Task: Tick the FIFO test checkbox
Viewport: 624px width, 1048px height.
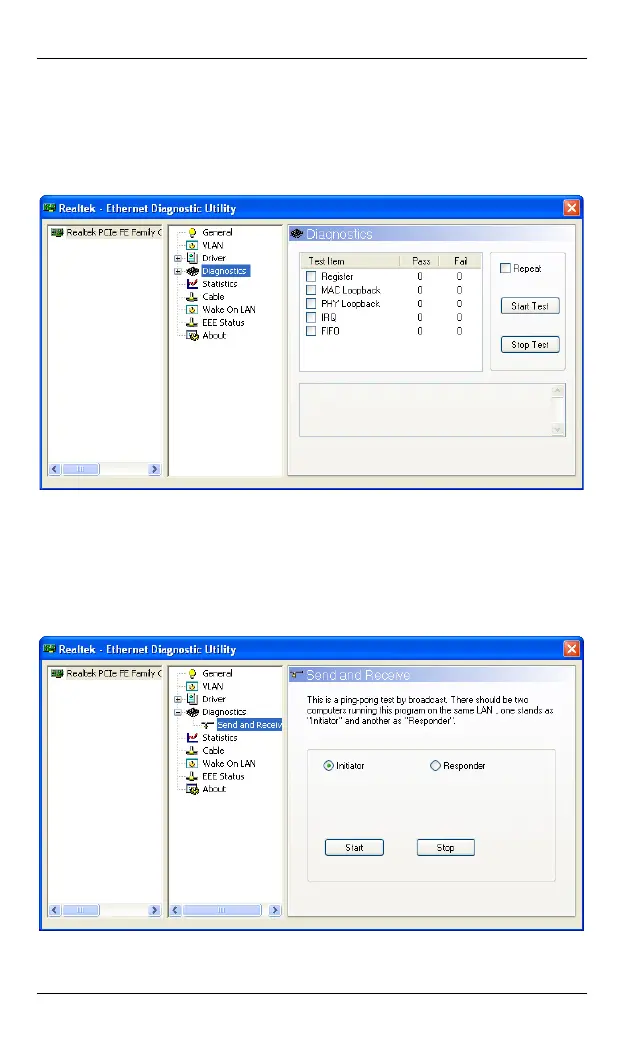Action: pyautogui.click(x=311, y=331)
